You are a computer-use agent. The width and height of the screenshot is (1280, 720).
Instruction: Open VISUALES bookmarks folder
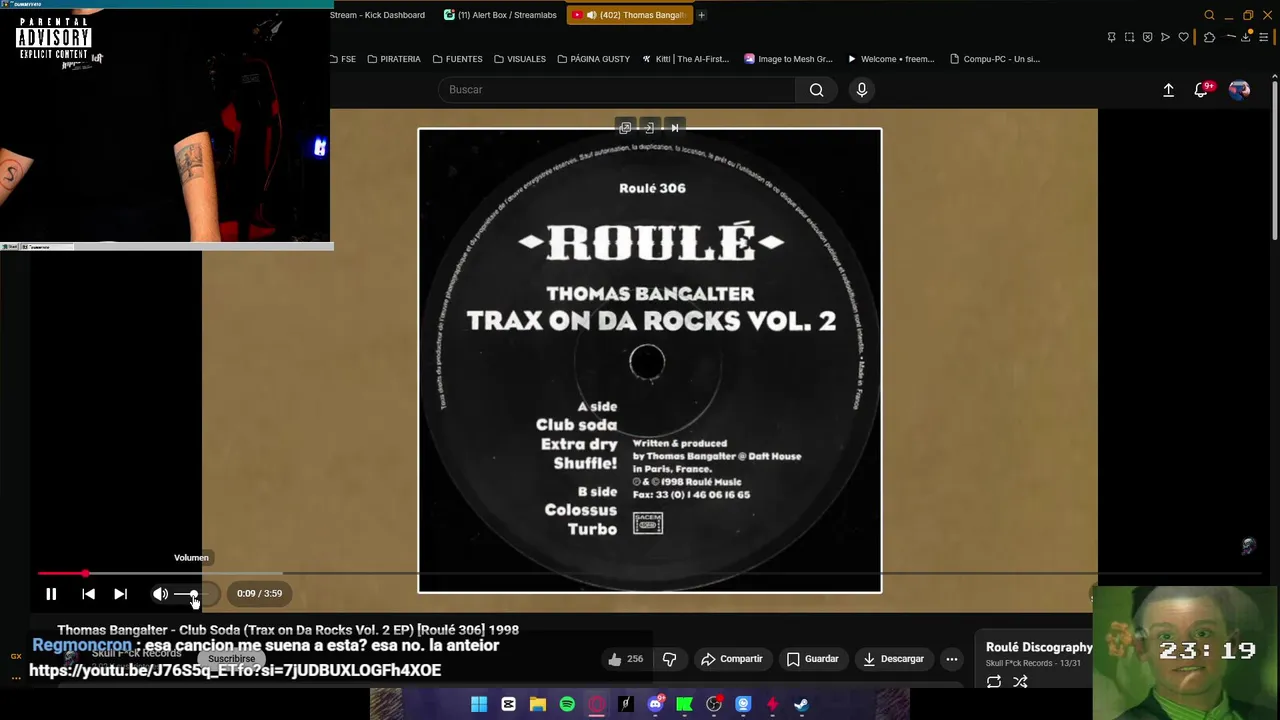point(520,59)
